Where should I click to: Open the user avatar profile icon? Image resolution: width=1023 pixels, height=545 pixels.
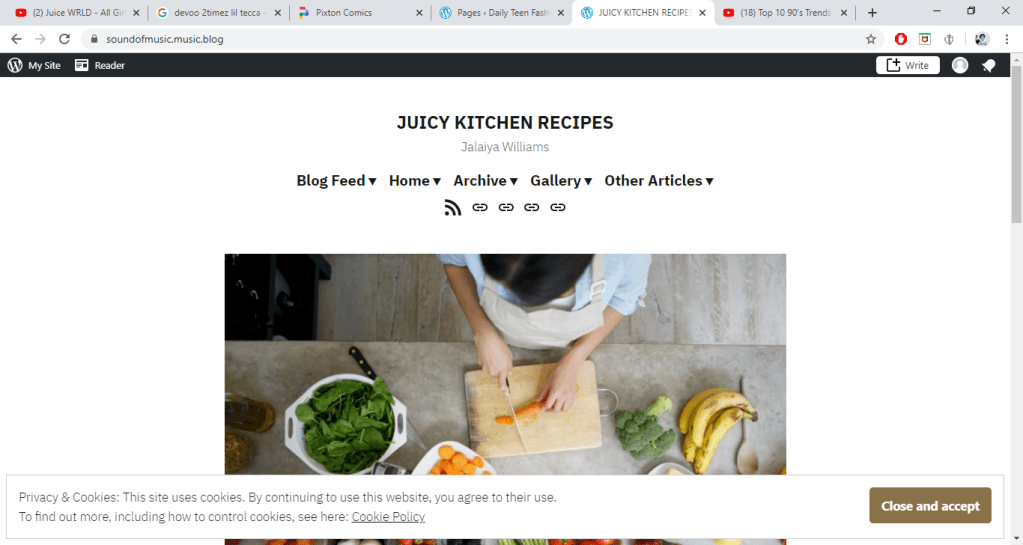point(960,65)
